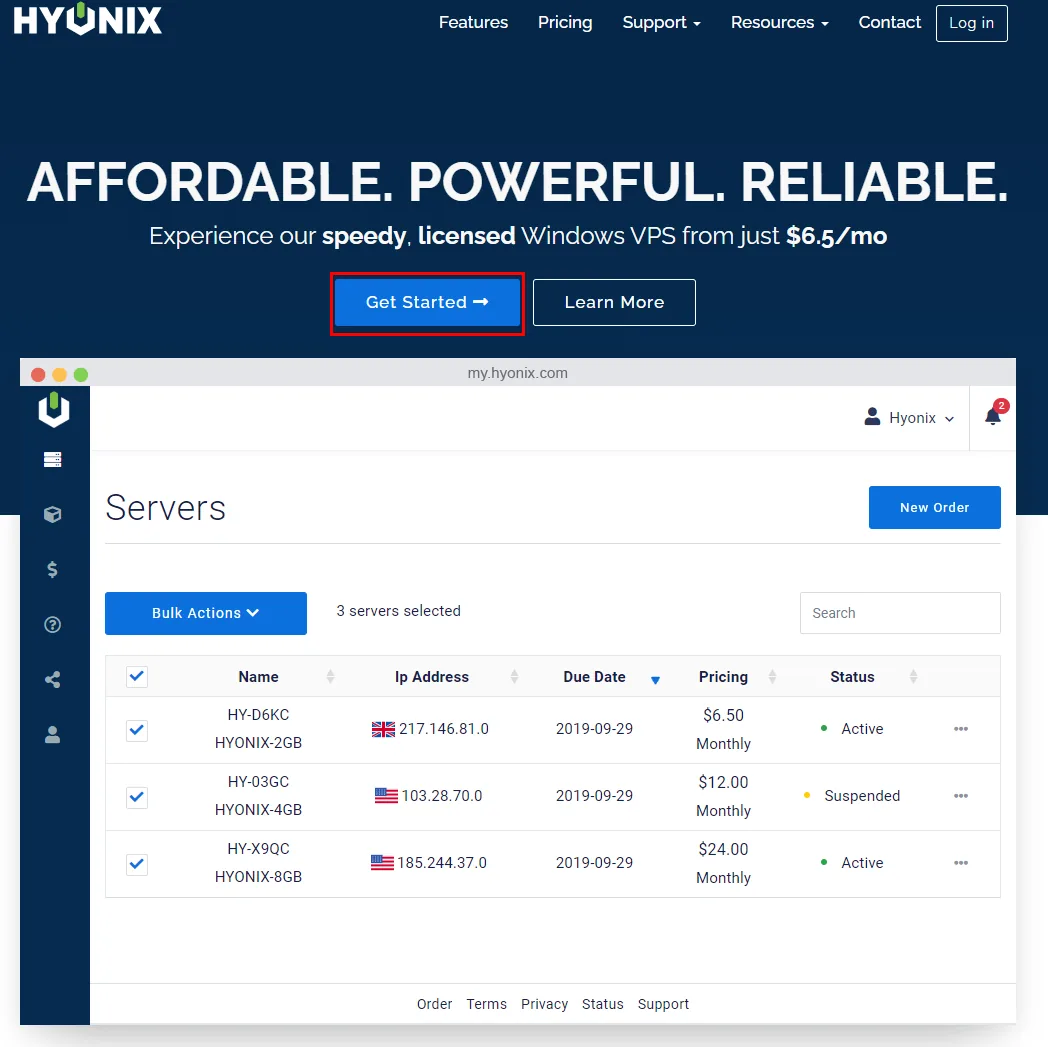Click the HY-D6KC server name

[x=258, y=716]
